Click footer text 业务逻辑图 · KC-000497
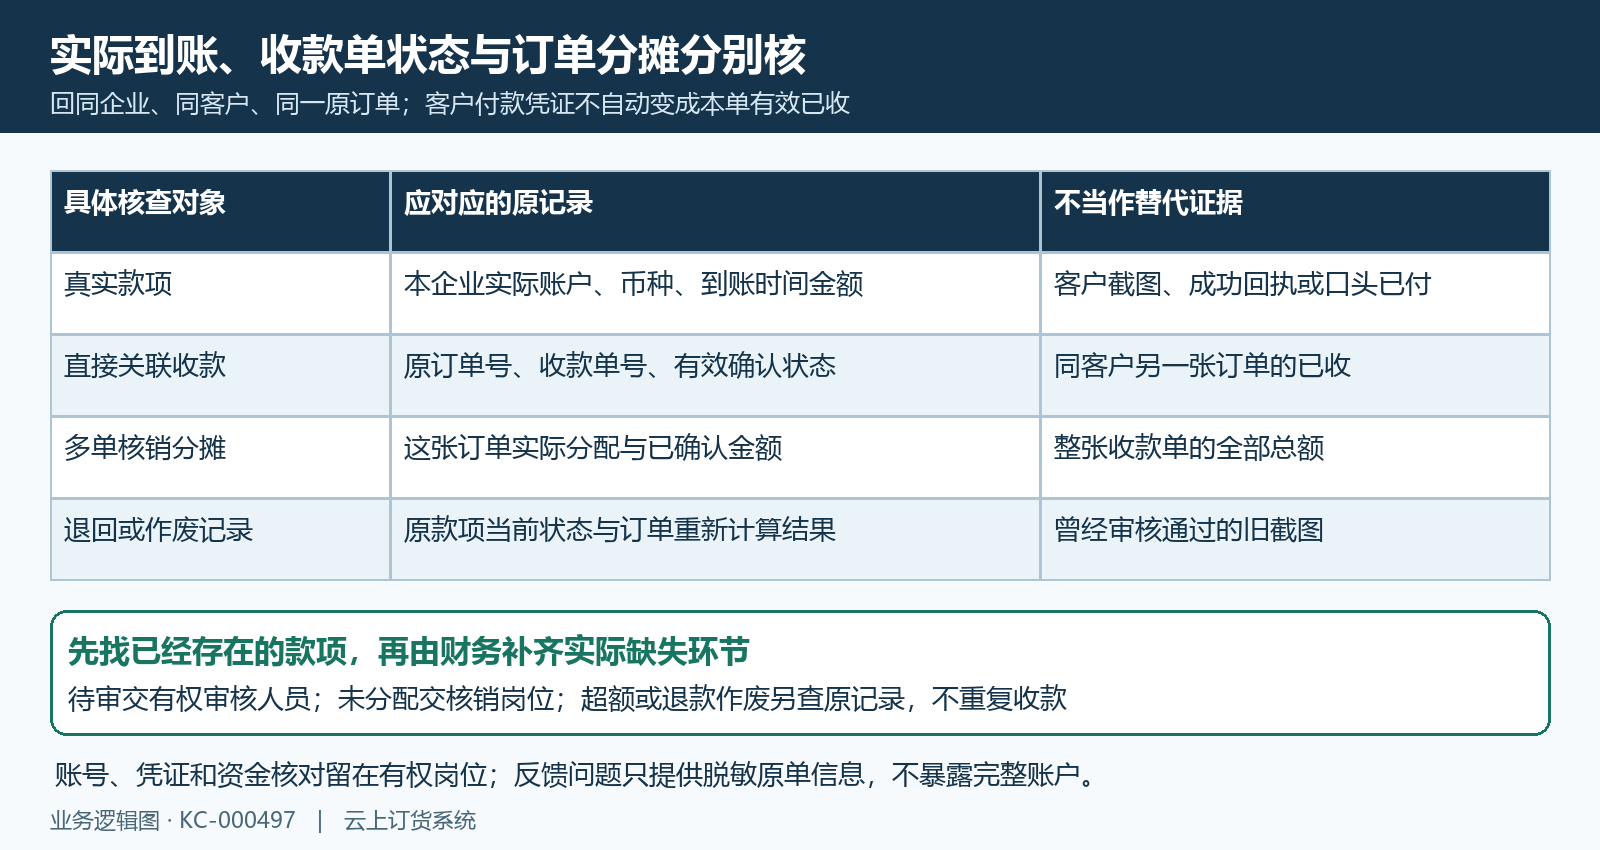This screenshot has height=850, width=1600. (x=173, y=821)
